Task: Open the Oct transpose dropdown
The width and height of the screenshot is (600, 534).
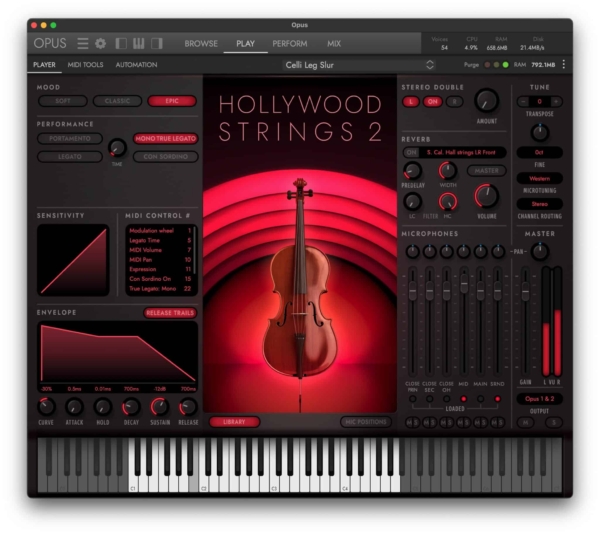Action: (540, 153)
